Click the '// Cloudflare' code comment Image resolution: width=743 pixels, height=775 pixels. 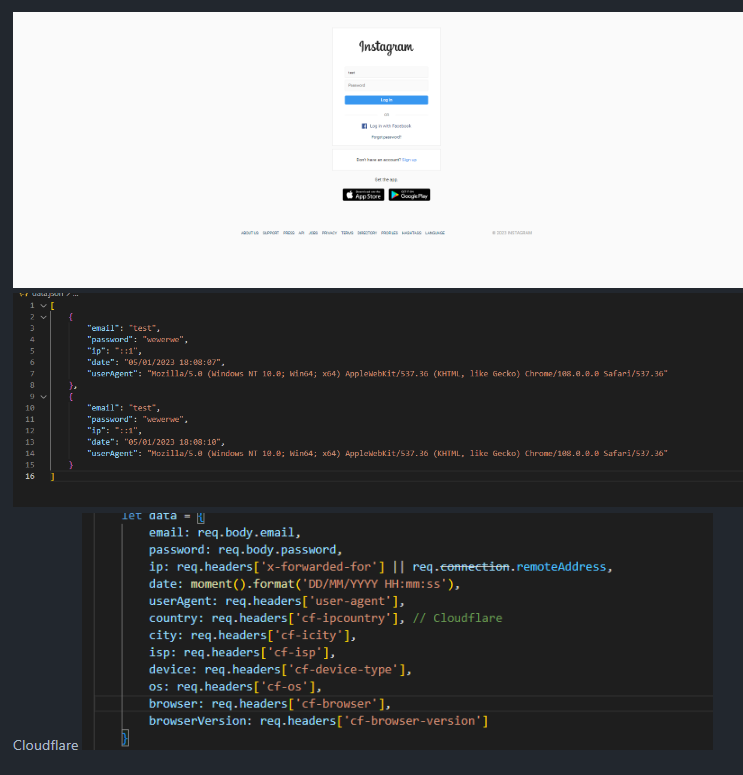click(458, 618)
